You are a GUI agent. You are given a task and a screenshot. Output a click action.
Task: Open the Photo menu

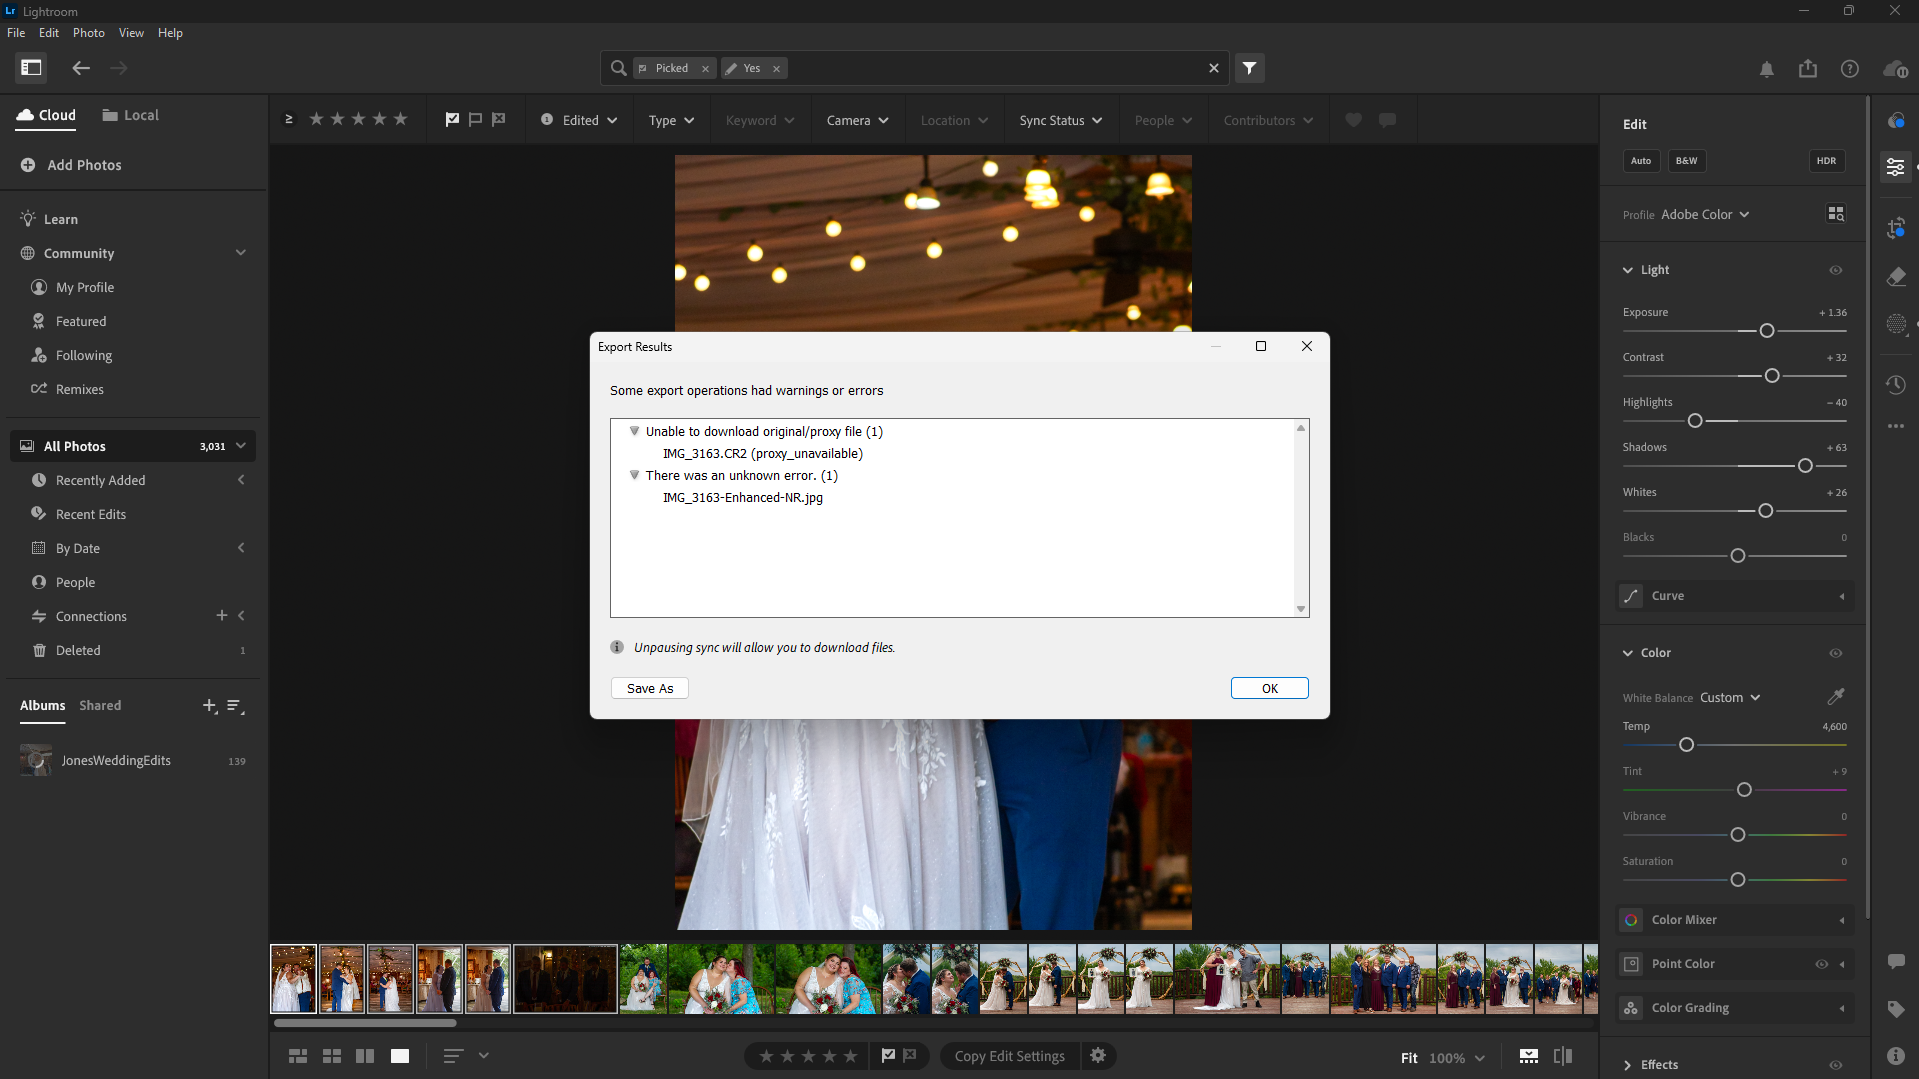click(x=88, y=32)
